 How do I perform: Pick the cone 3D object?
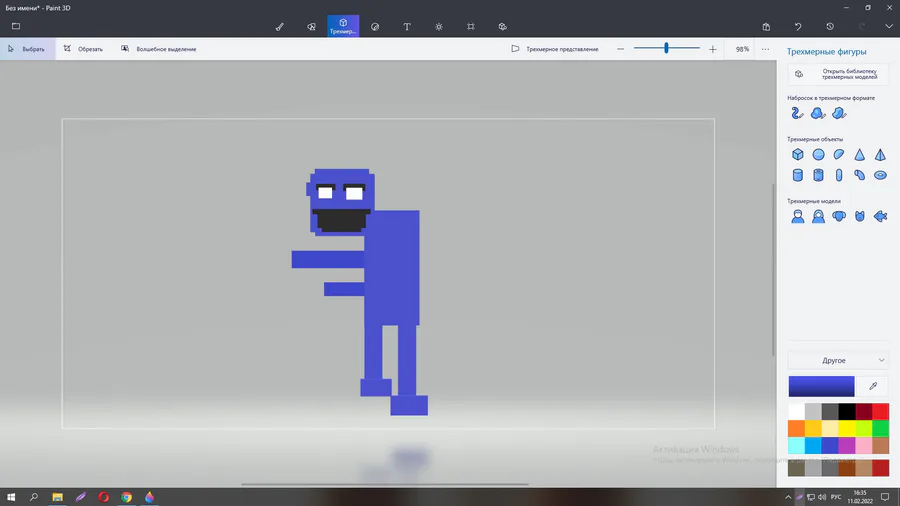[859, 154]
